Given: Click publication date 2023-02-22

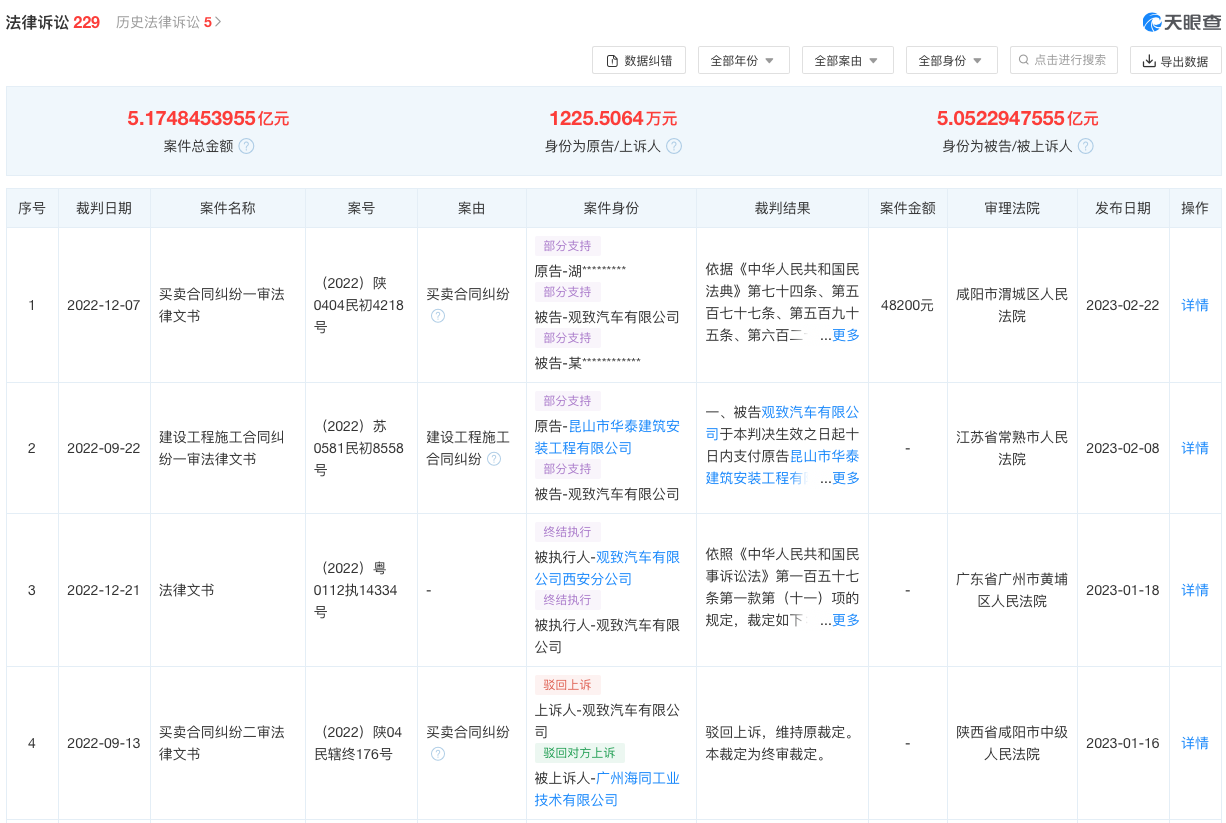Looking at the screenshot, I should (1123, 305).
